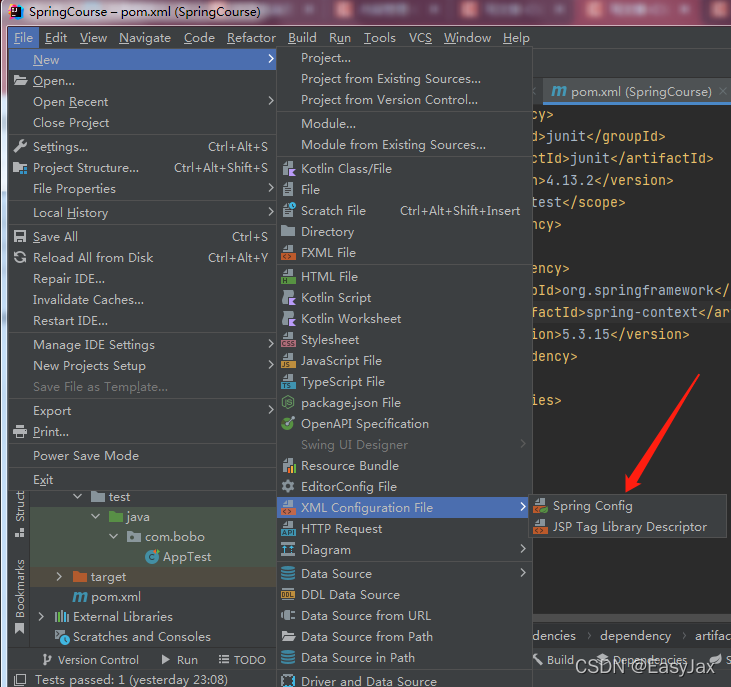Click the AppTest class icon
The image size is (731, 687).
[x=152, y=556]
